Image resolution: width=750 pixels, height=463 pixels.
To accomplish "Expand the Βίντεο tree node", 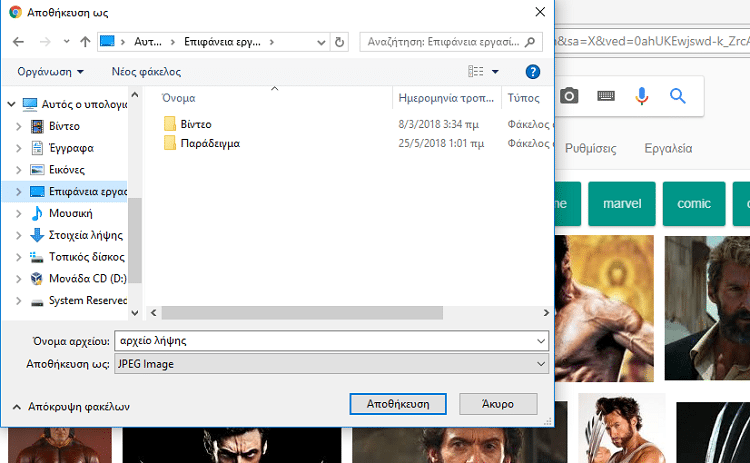I will click(x=19, y=126).
